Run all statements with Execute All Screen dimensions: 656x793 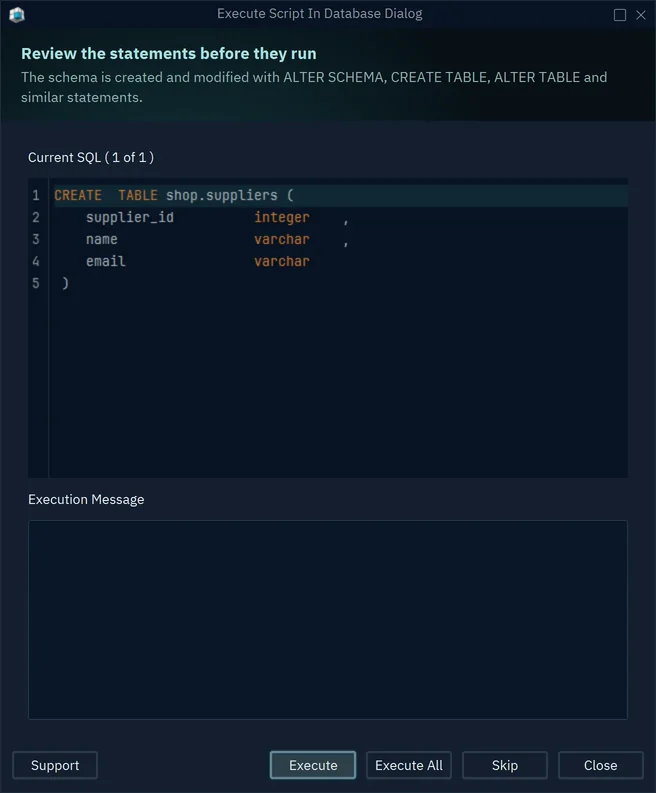pyautogui.click(x=409, y=765)
